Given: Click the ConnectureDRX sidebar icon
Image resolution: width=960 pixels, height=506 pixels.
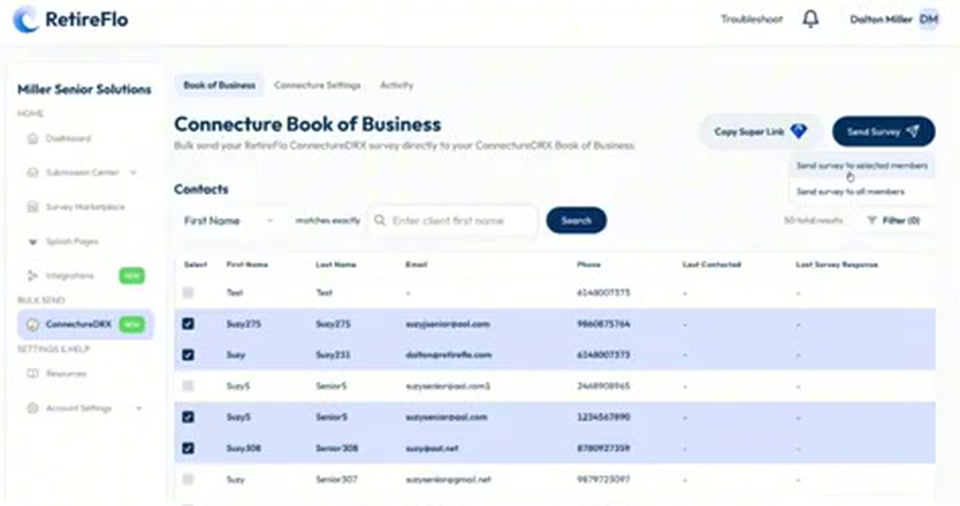Looking at the screenshot, I should click(33, 324).
